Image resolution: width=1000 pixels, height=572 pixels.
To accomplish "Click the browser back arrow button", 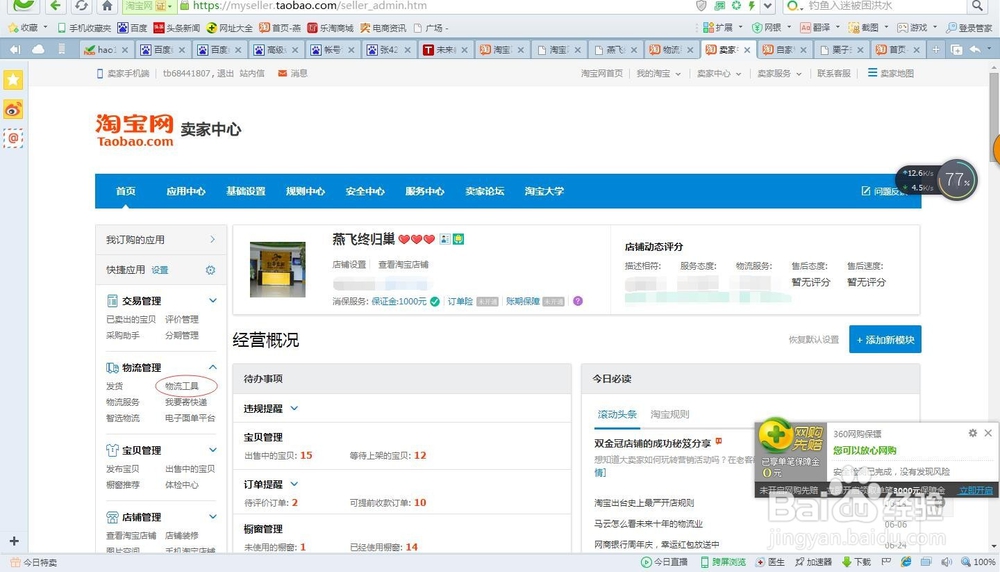I will coord(55,6).
